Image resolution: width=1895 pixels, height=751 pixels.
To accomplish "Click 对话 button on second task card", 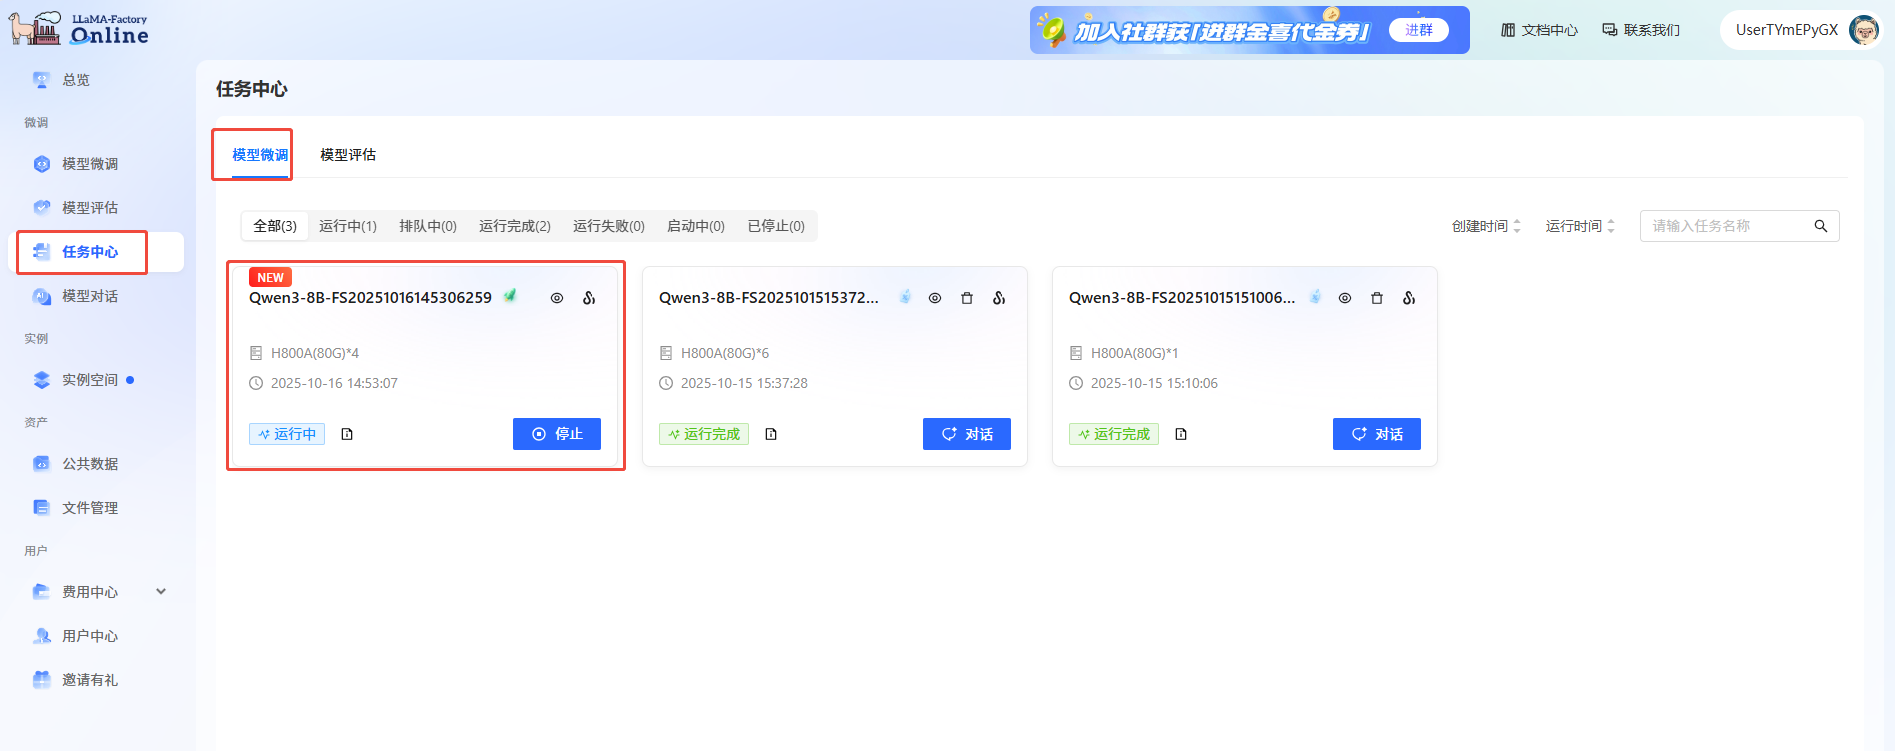I will click(x=967, y=434).
